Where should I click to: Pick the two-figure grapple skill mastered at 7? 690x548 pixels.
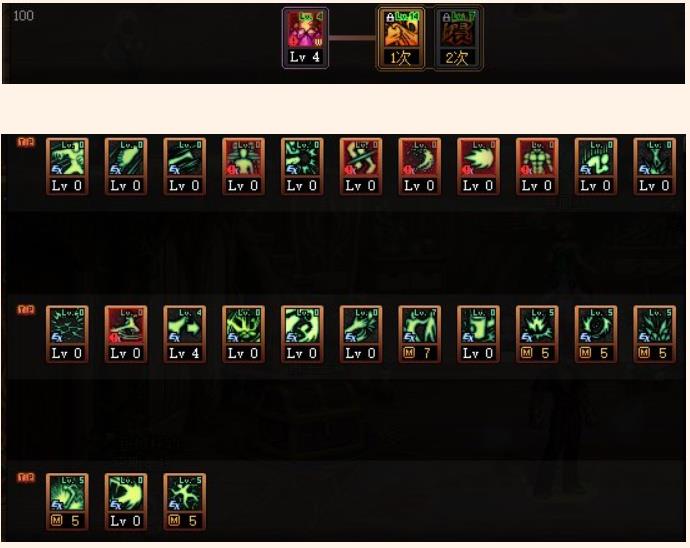click(x=419, y=334)
